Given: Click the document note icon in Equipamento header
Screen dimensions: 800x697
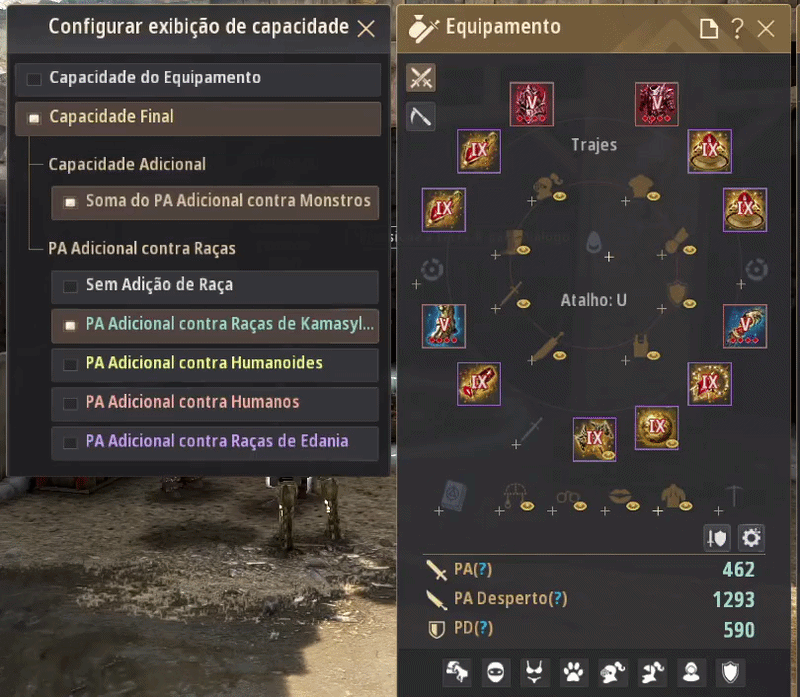Looking at the screenshot, I should [709, 29].
